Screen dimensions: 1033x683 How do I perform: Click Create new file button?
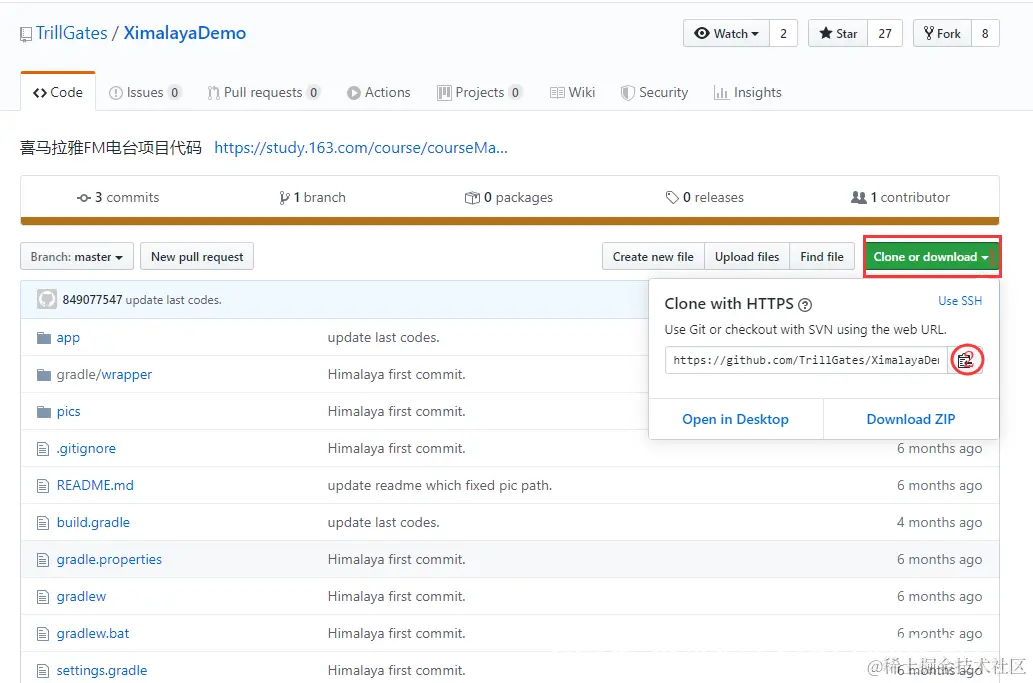(x=653, y=256)
